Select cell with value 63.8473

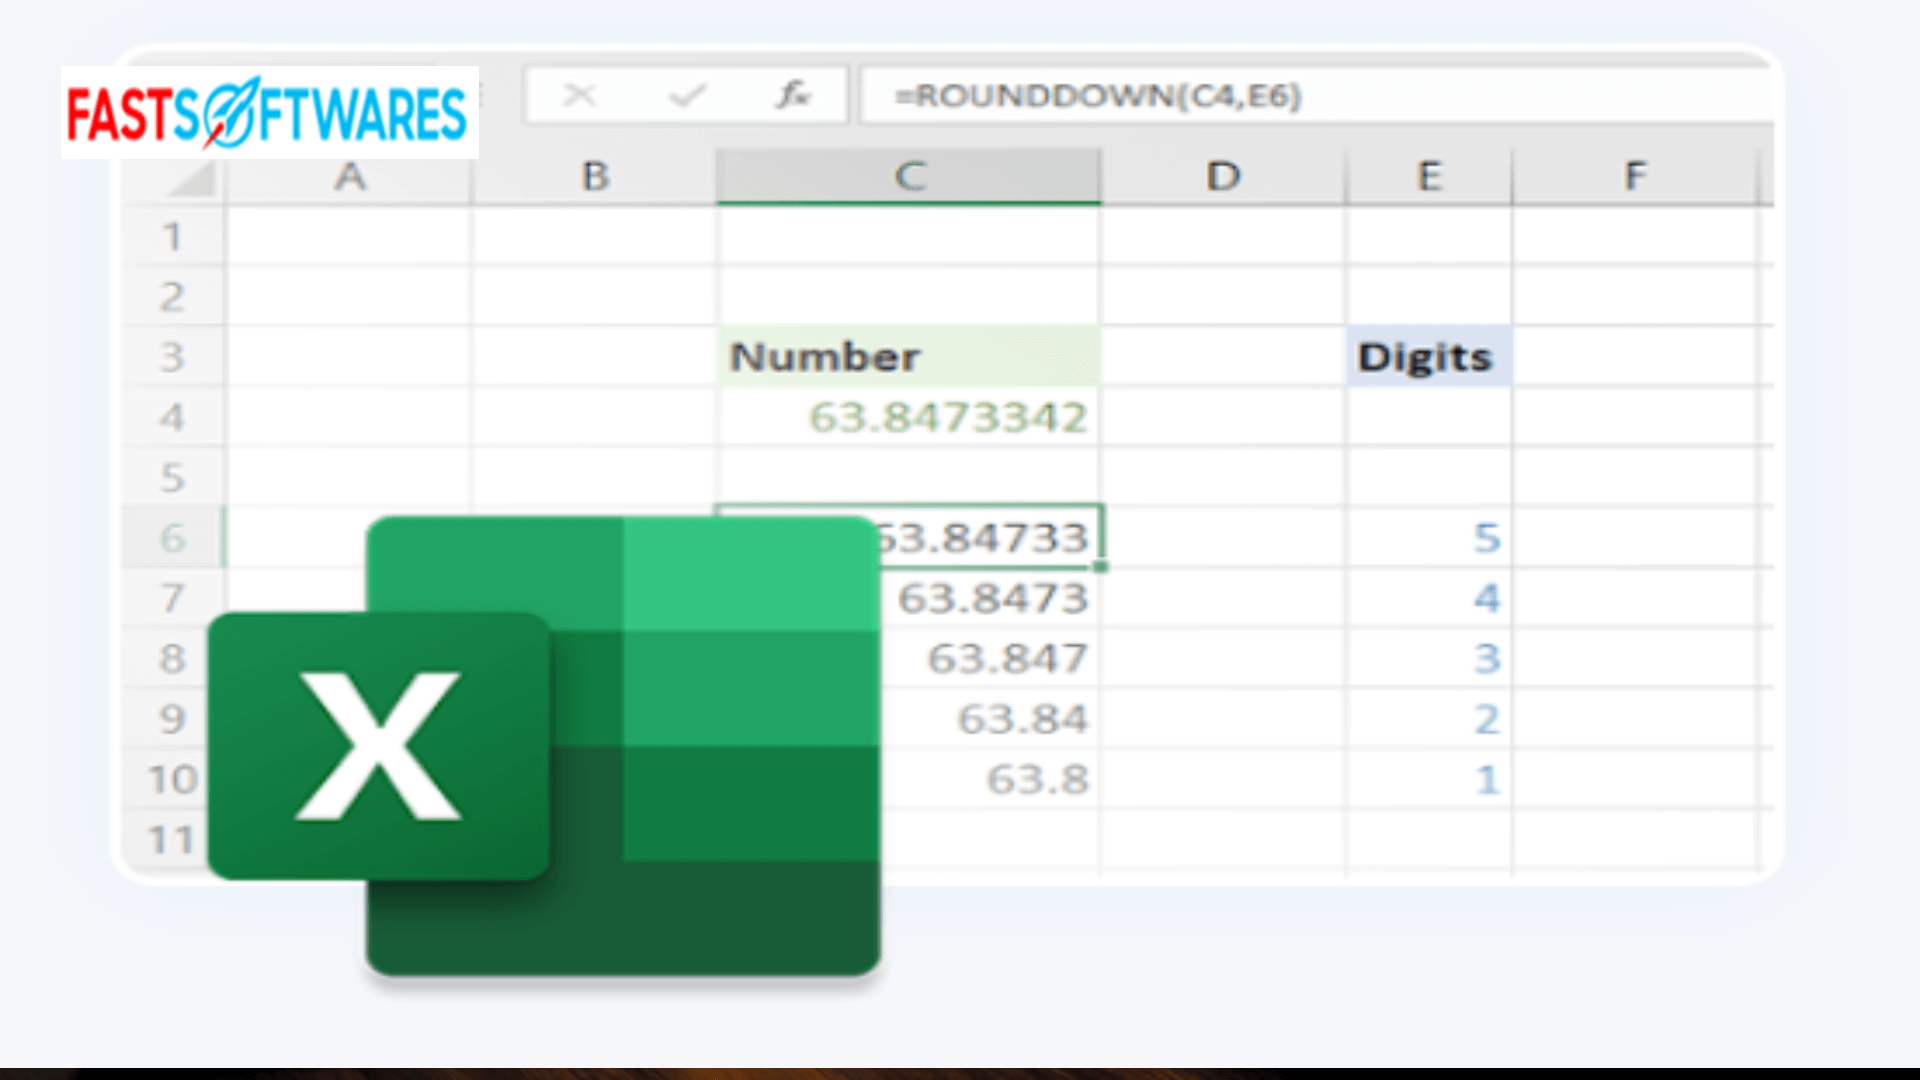coord(990,598)
